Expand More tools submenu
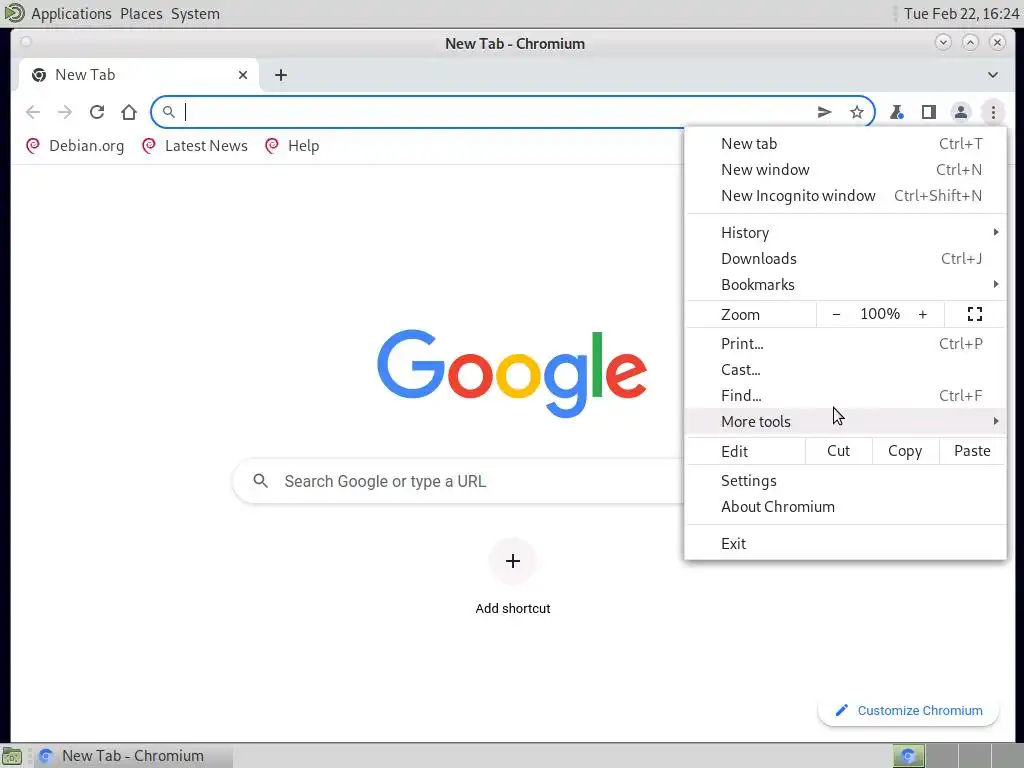The image size is (1024, 768). (x=846, y=422)
